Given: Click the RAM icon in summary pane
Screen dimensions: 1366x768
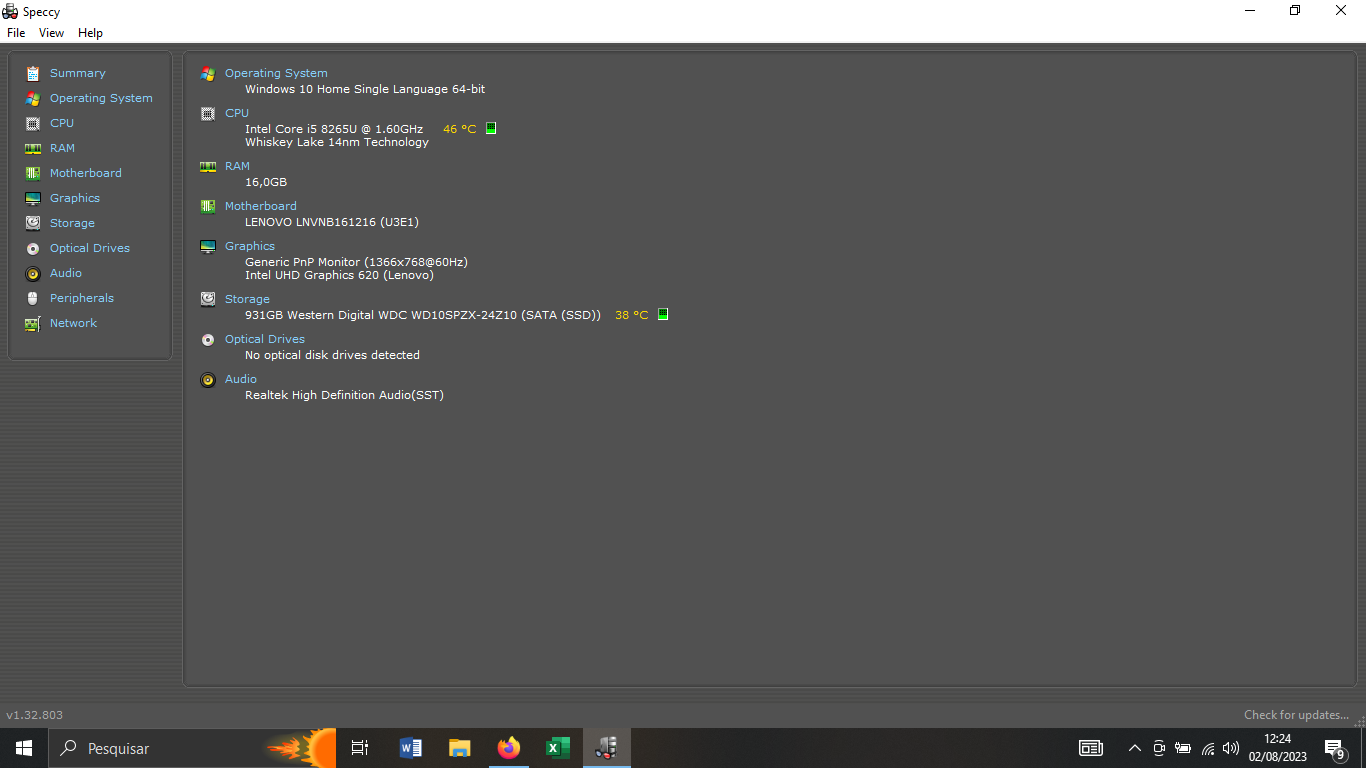Looking at the screenshot, I should 208,166.
